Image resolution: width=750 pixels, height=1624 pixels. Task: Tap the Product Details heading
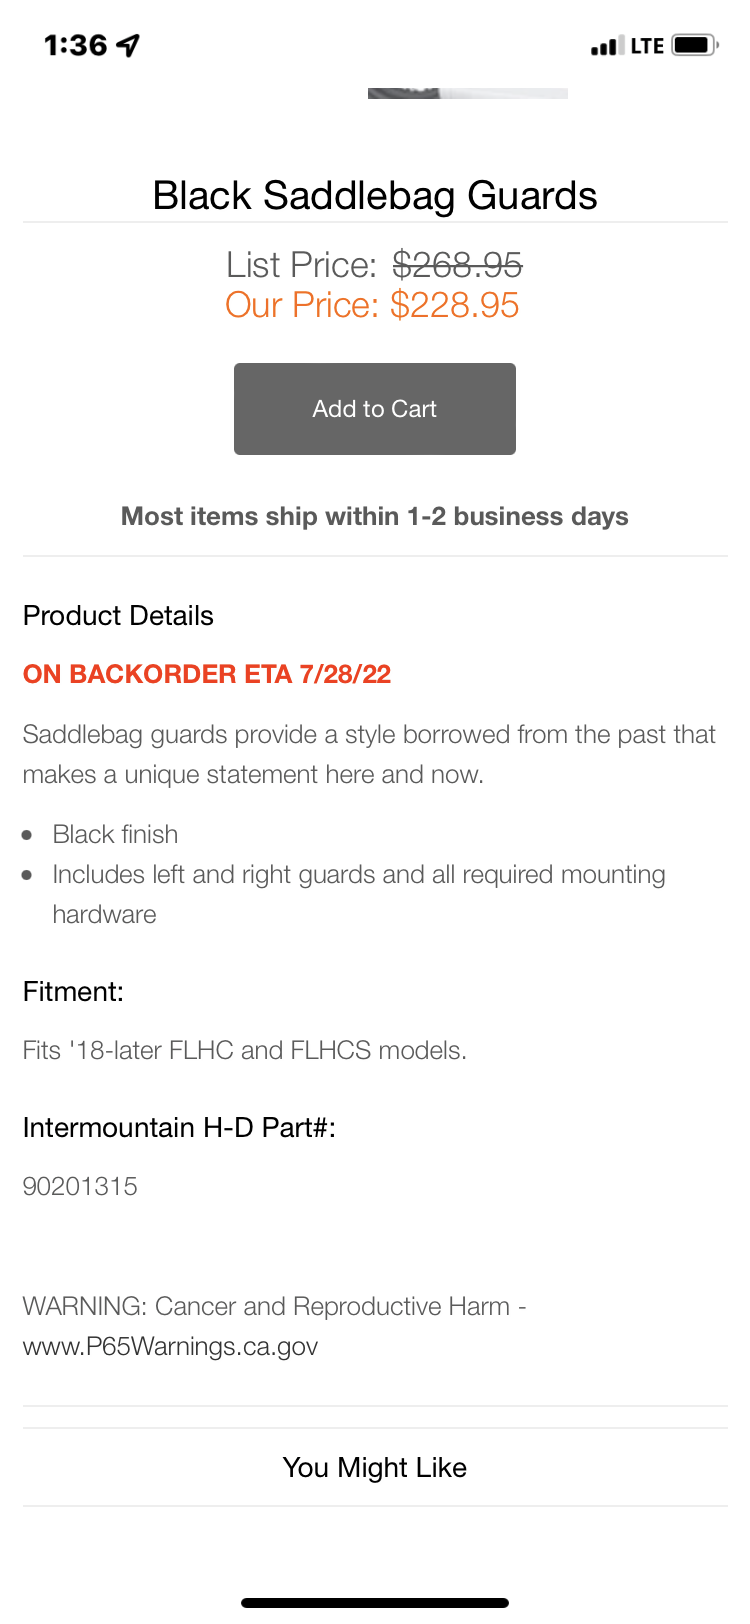(x=118, y=616)
